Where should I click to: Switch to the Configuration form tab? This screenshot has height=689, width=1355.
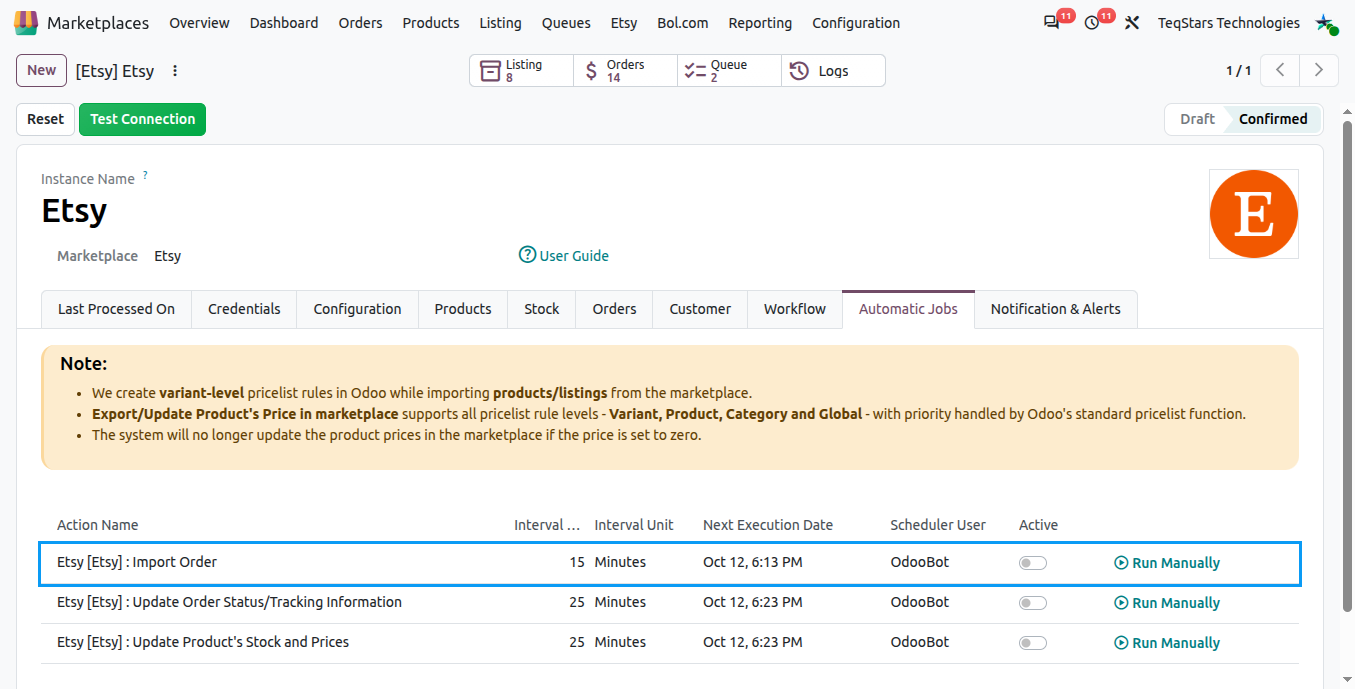[x=357, y=309]
